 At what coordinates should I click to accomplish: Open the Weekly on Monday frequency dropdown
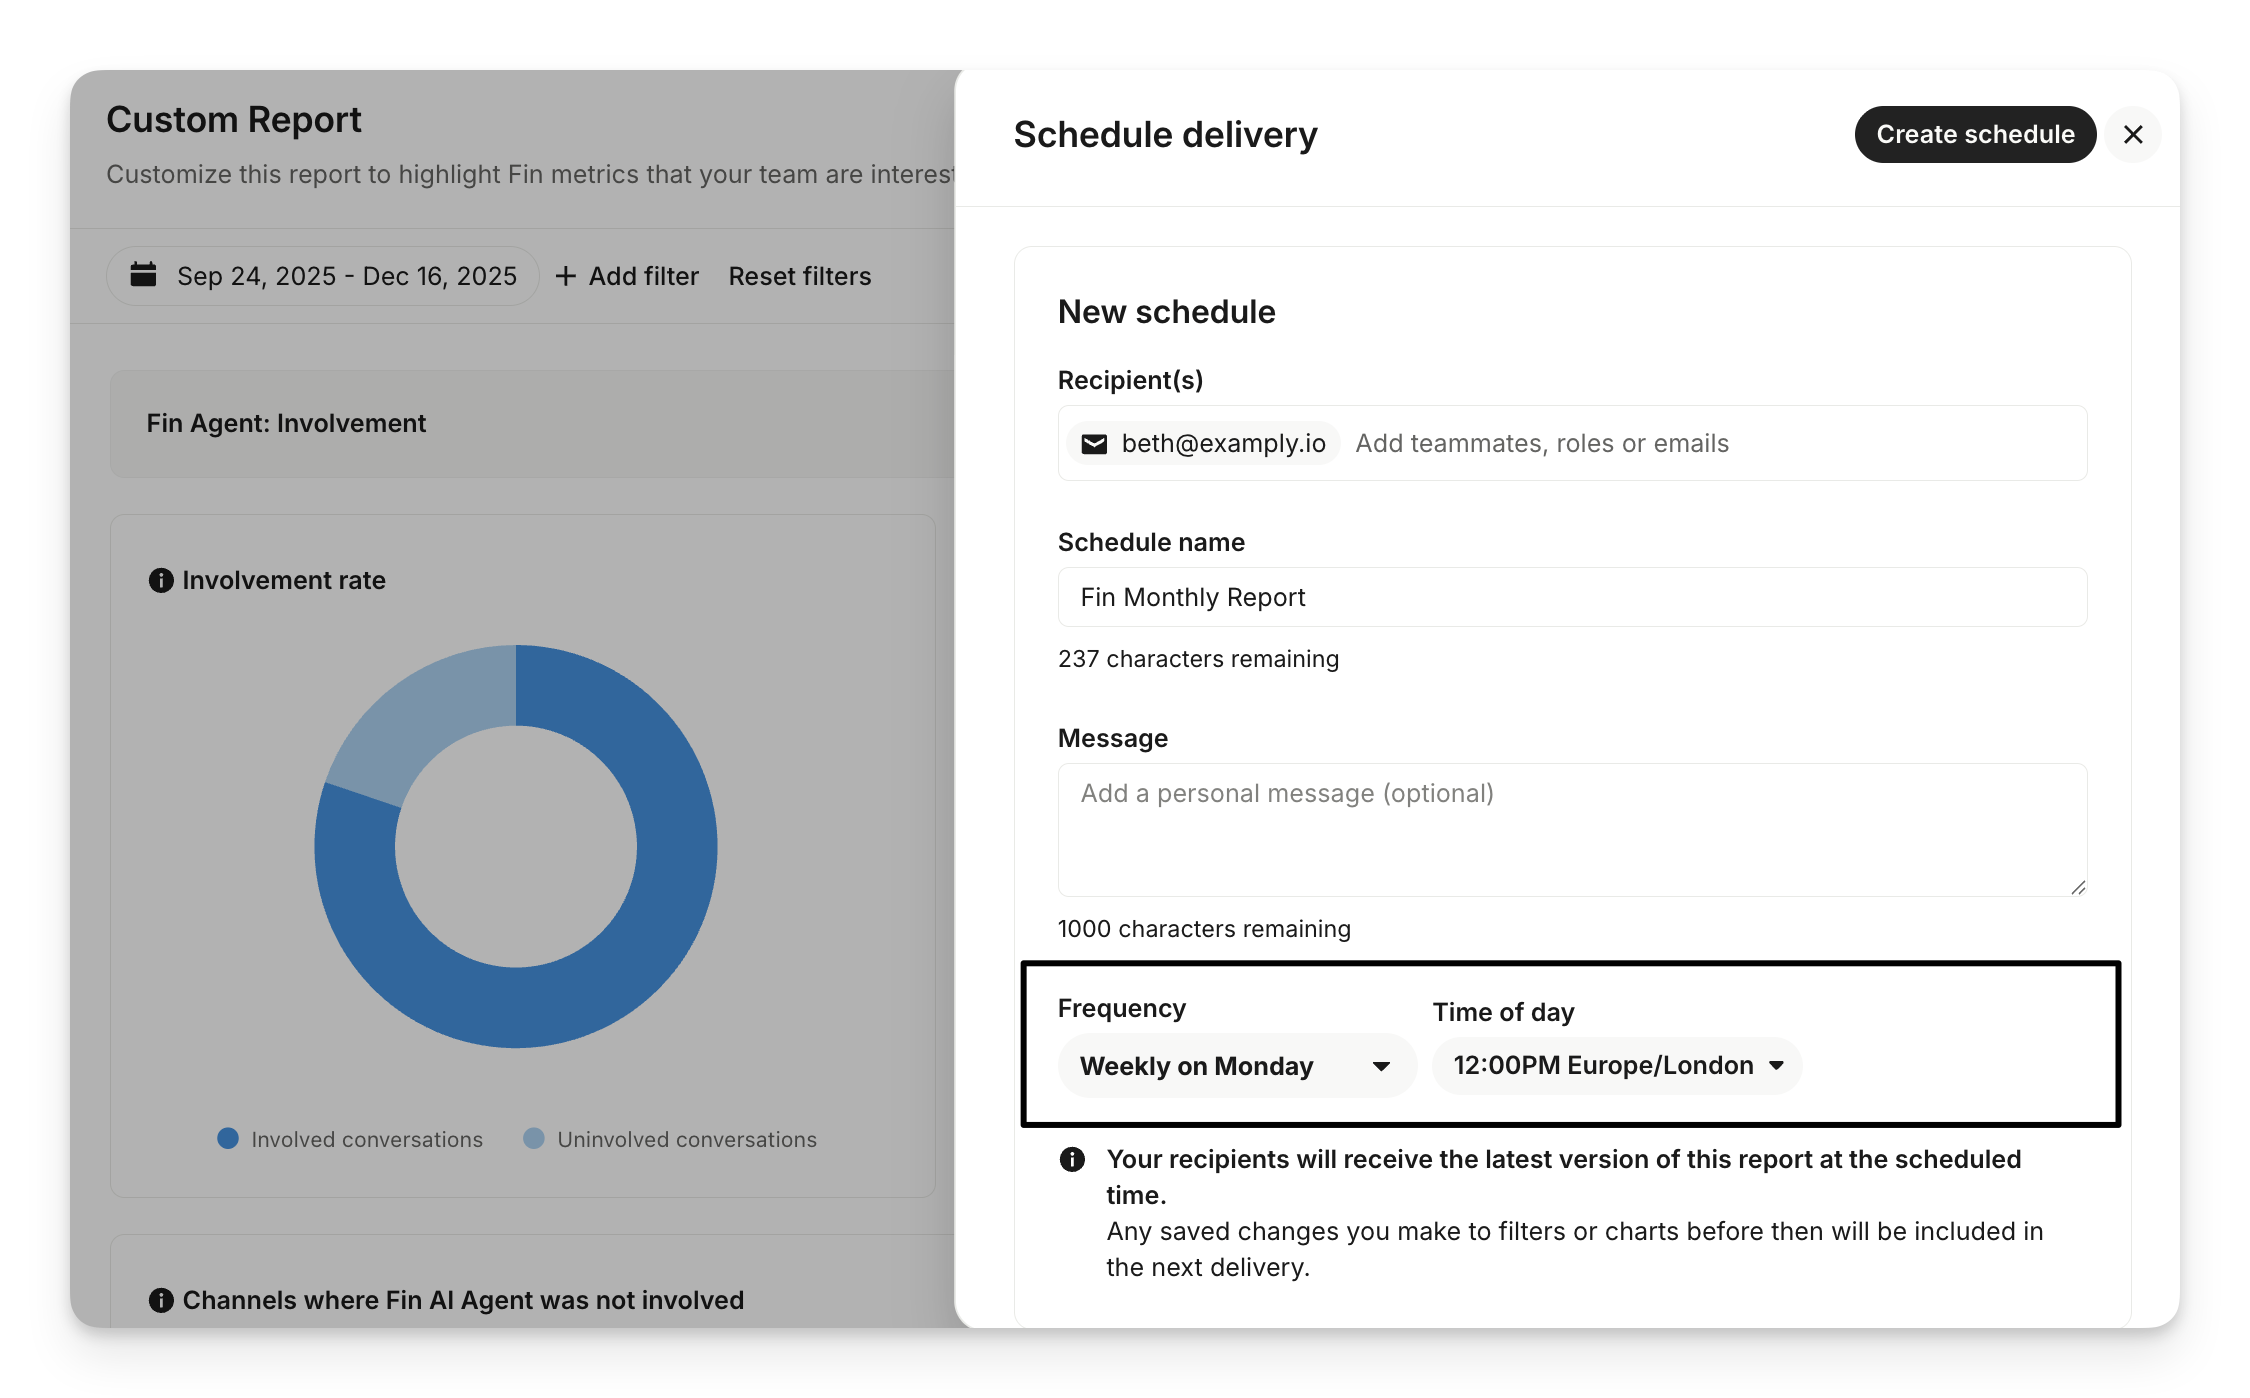1236,1066
